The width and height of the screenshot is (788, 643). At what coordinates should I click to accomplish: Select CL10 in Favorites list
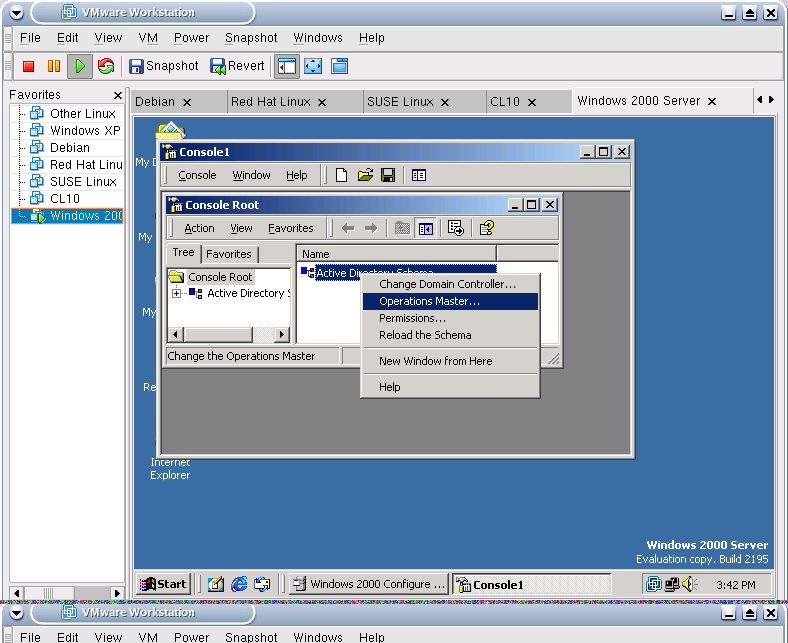click(65, 199)
